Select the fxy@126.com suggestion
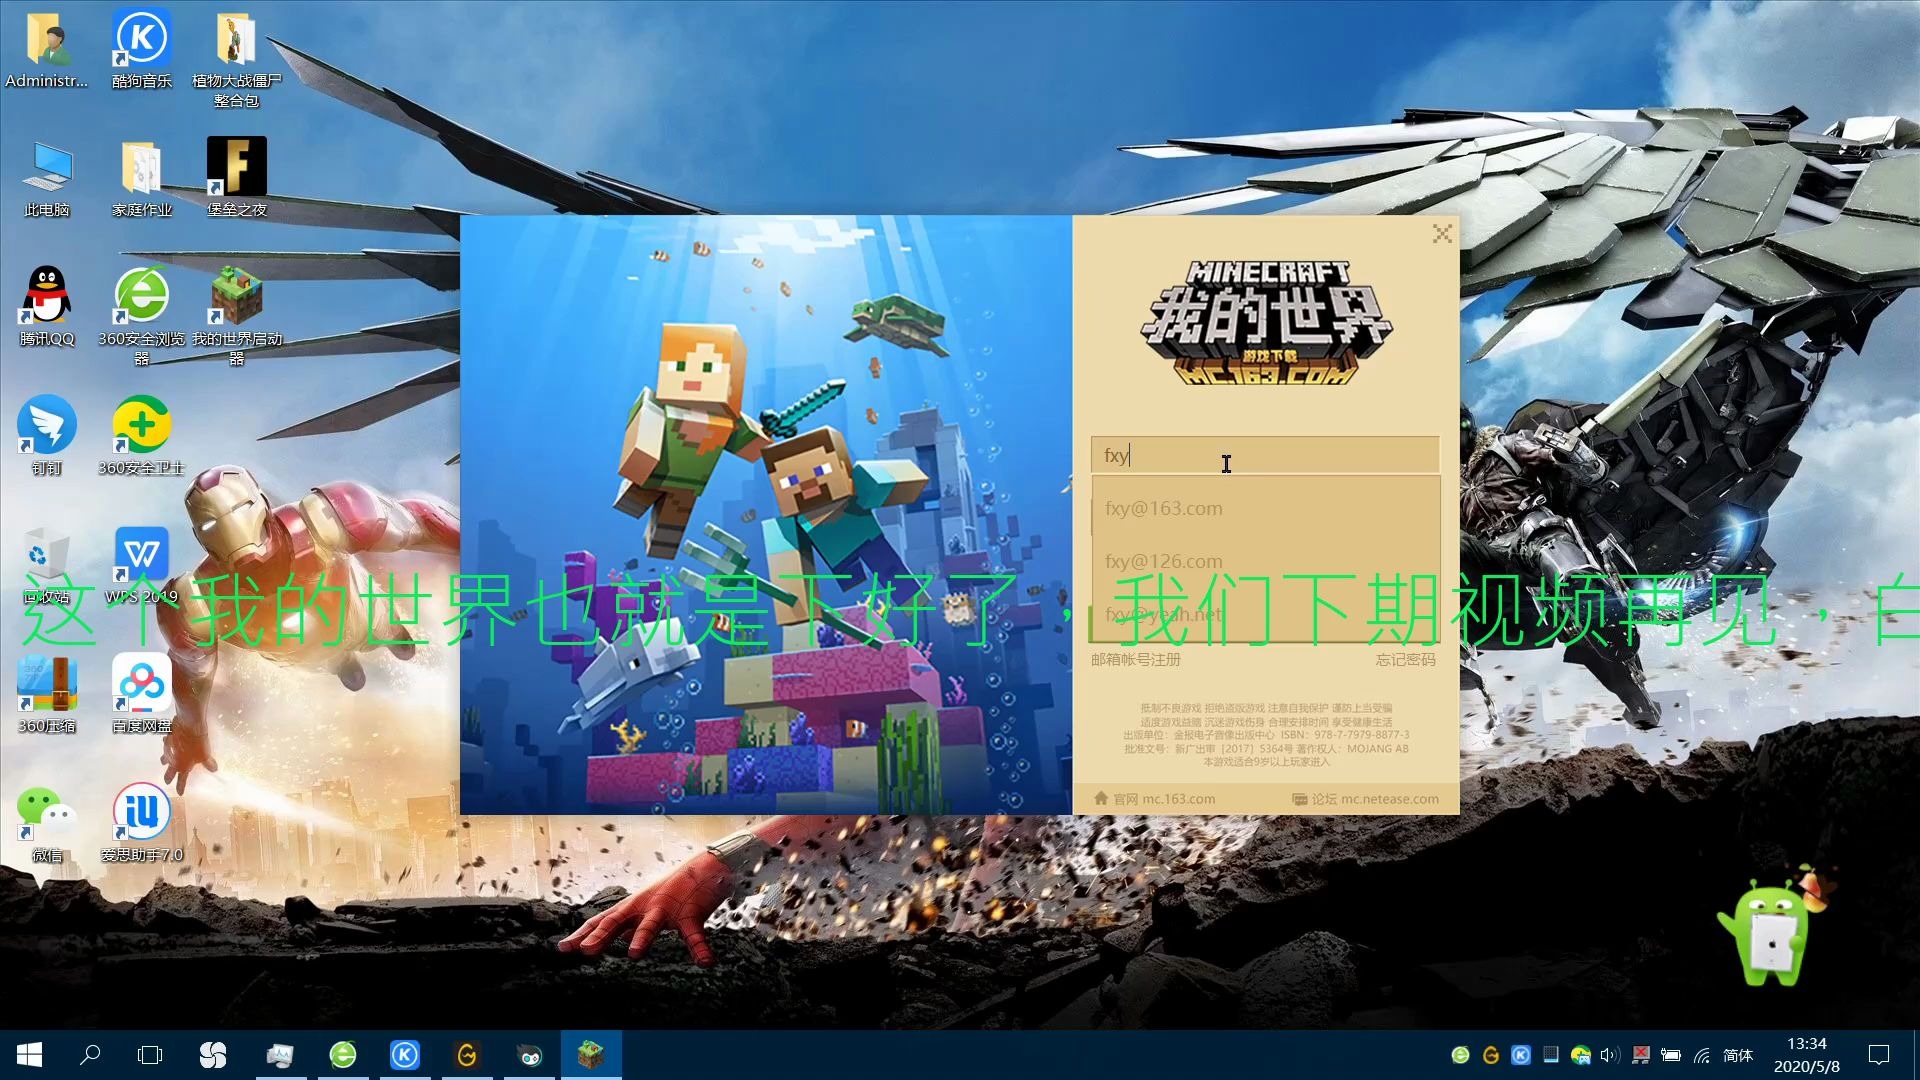This screenshot has height=1080, width=1920. click(x=1265, y=561)
